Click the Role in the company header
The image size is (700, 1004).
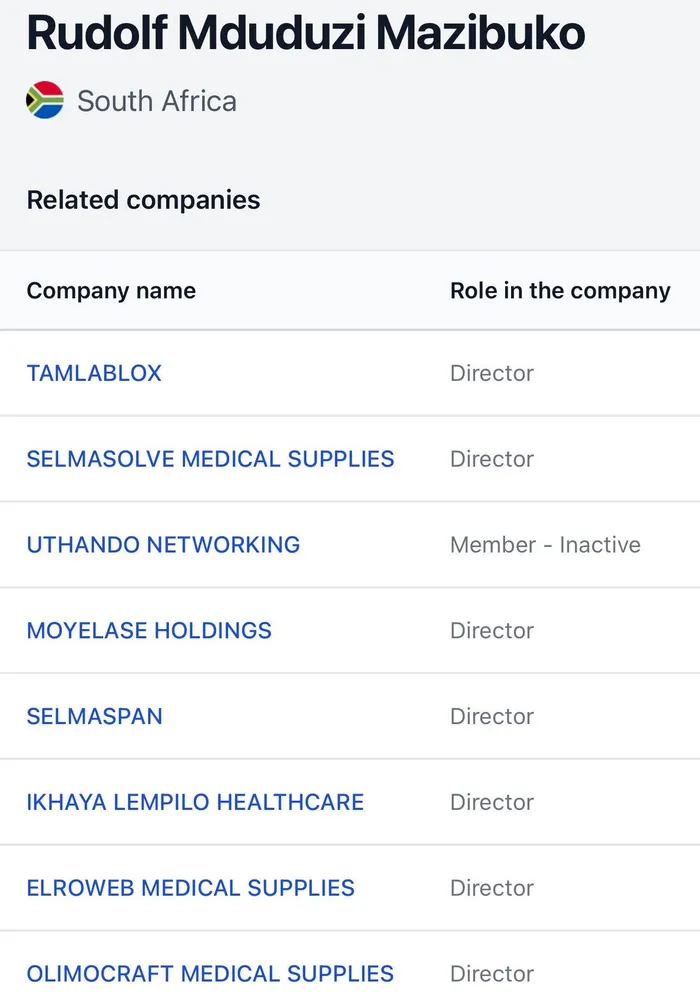(x=560, y=291)
